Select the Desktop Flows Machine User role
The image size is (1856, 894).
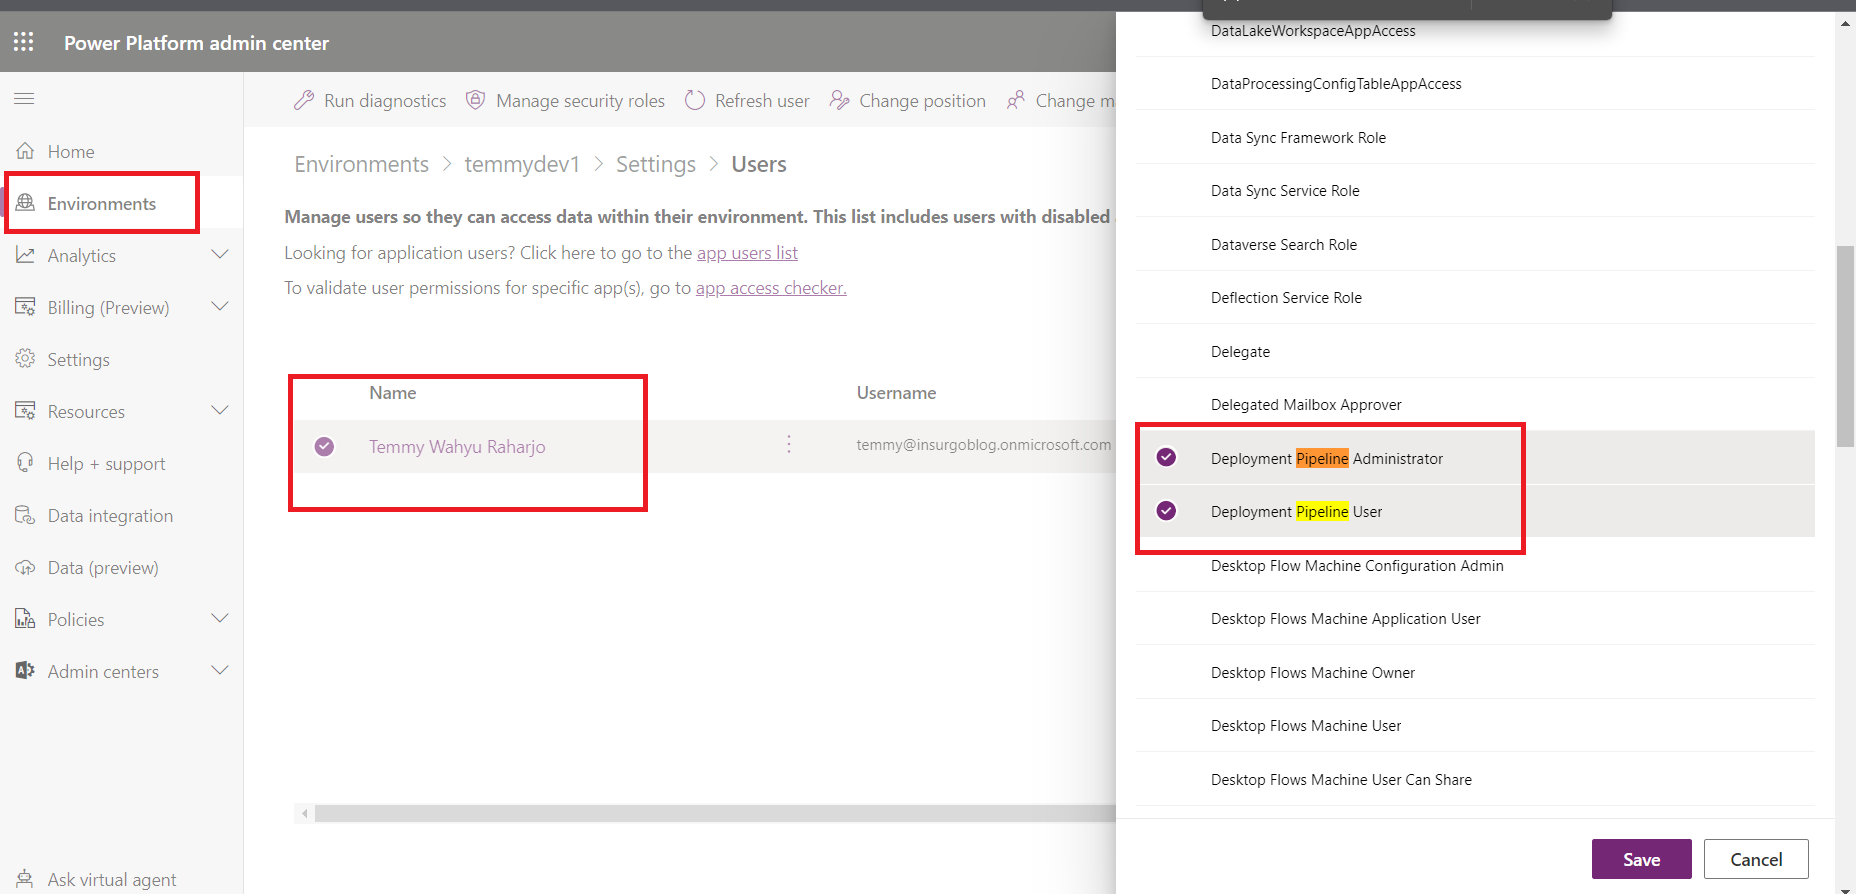(x=1475, y=725)
